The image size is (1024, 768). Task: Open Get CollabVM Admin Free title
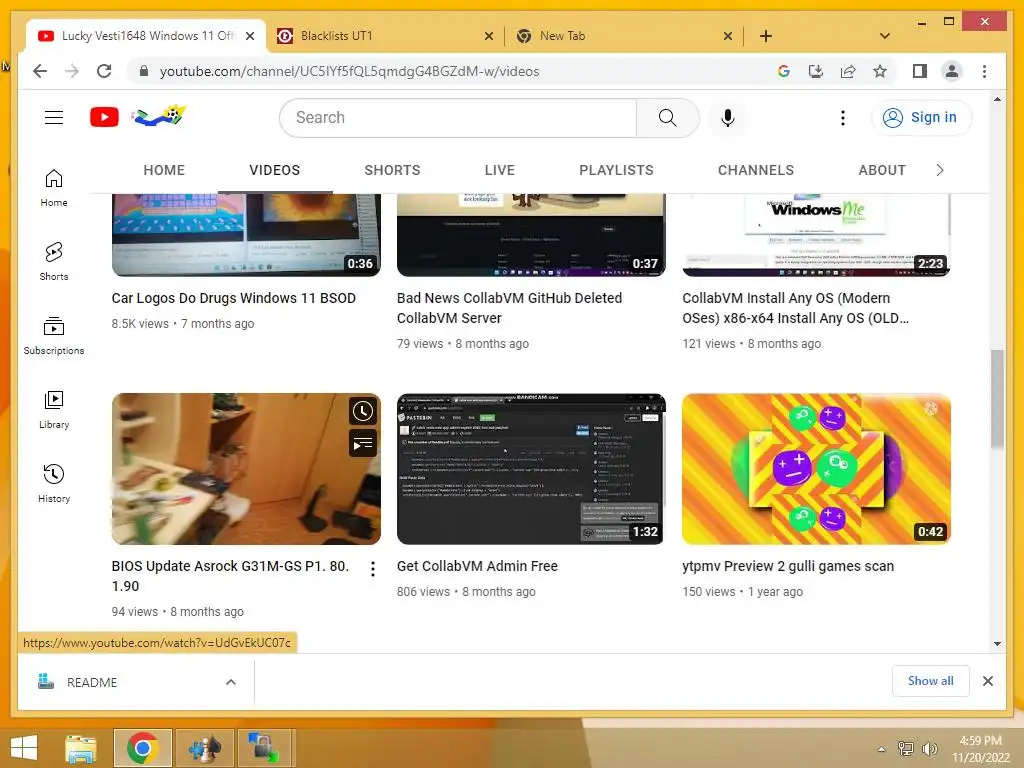[477, 566]
